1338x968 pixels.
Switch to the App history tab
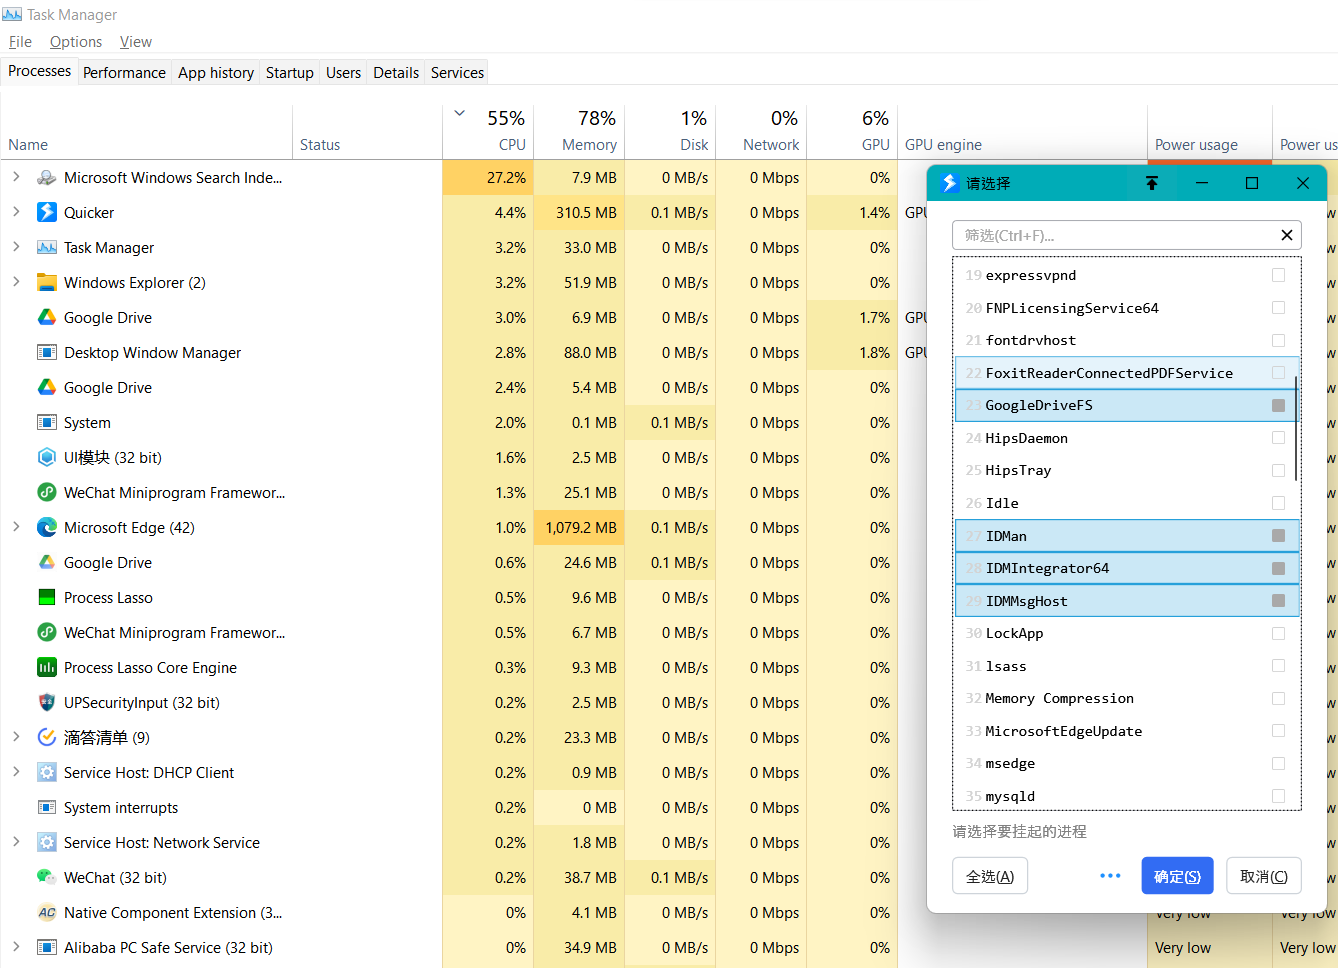click(x=216, y=72)
